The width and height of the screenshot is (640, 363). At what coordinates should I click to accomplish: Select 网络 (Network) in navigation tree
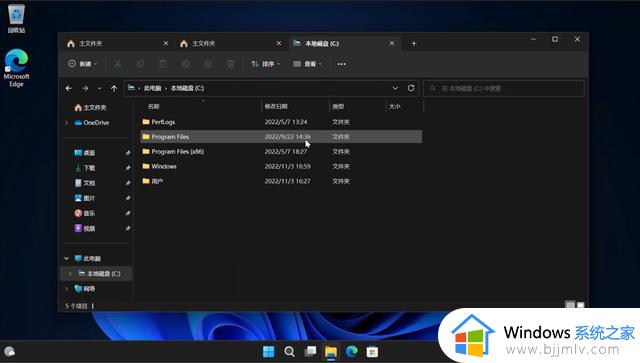click(85, 289)
